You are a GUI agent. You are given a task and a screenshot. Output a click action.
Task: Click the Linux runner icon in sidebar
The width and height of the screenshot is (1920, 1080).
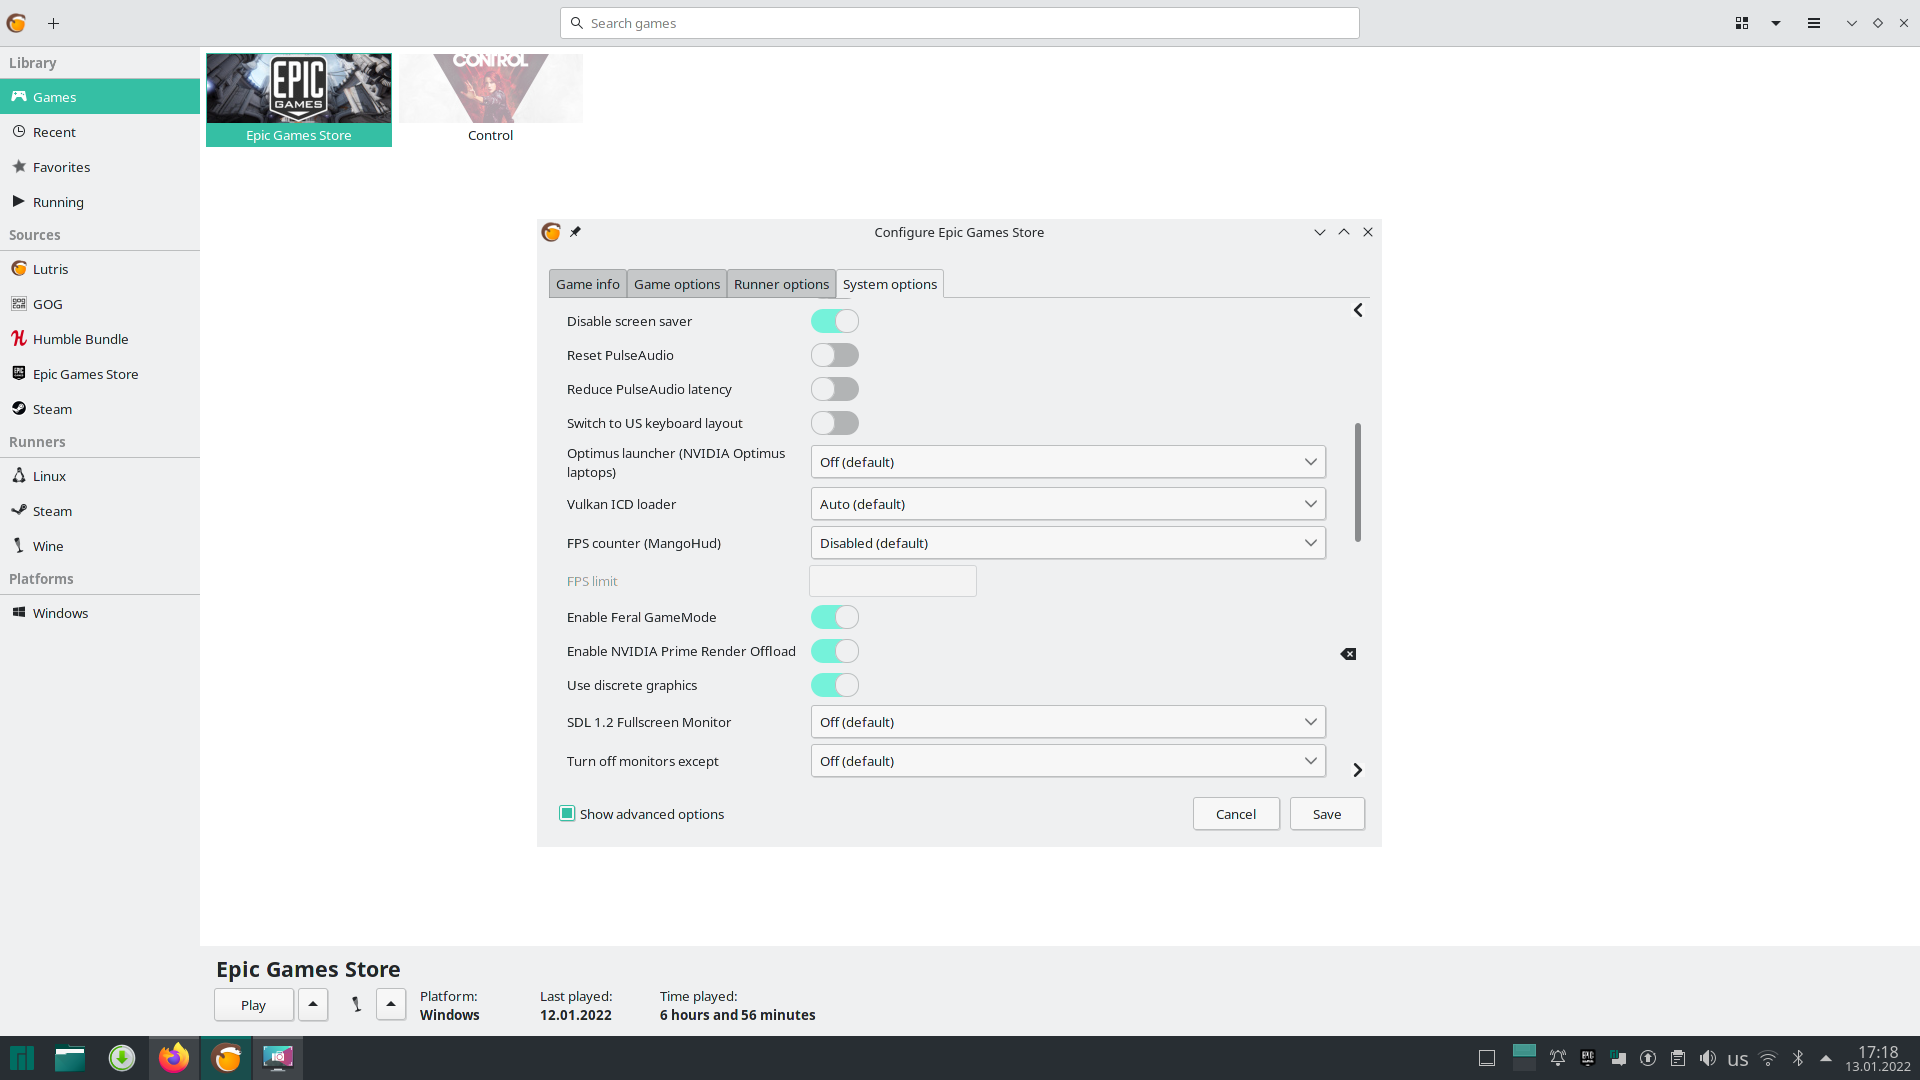coord(18,475)
